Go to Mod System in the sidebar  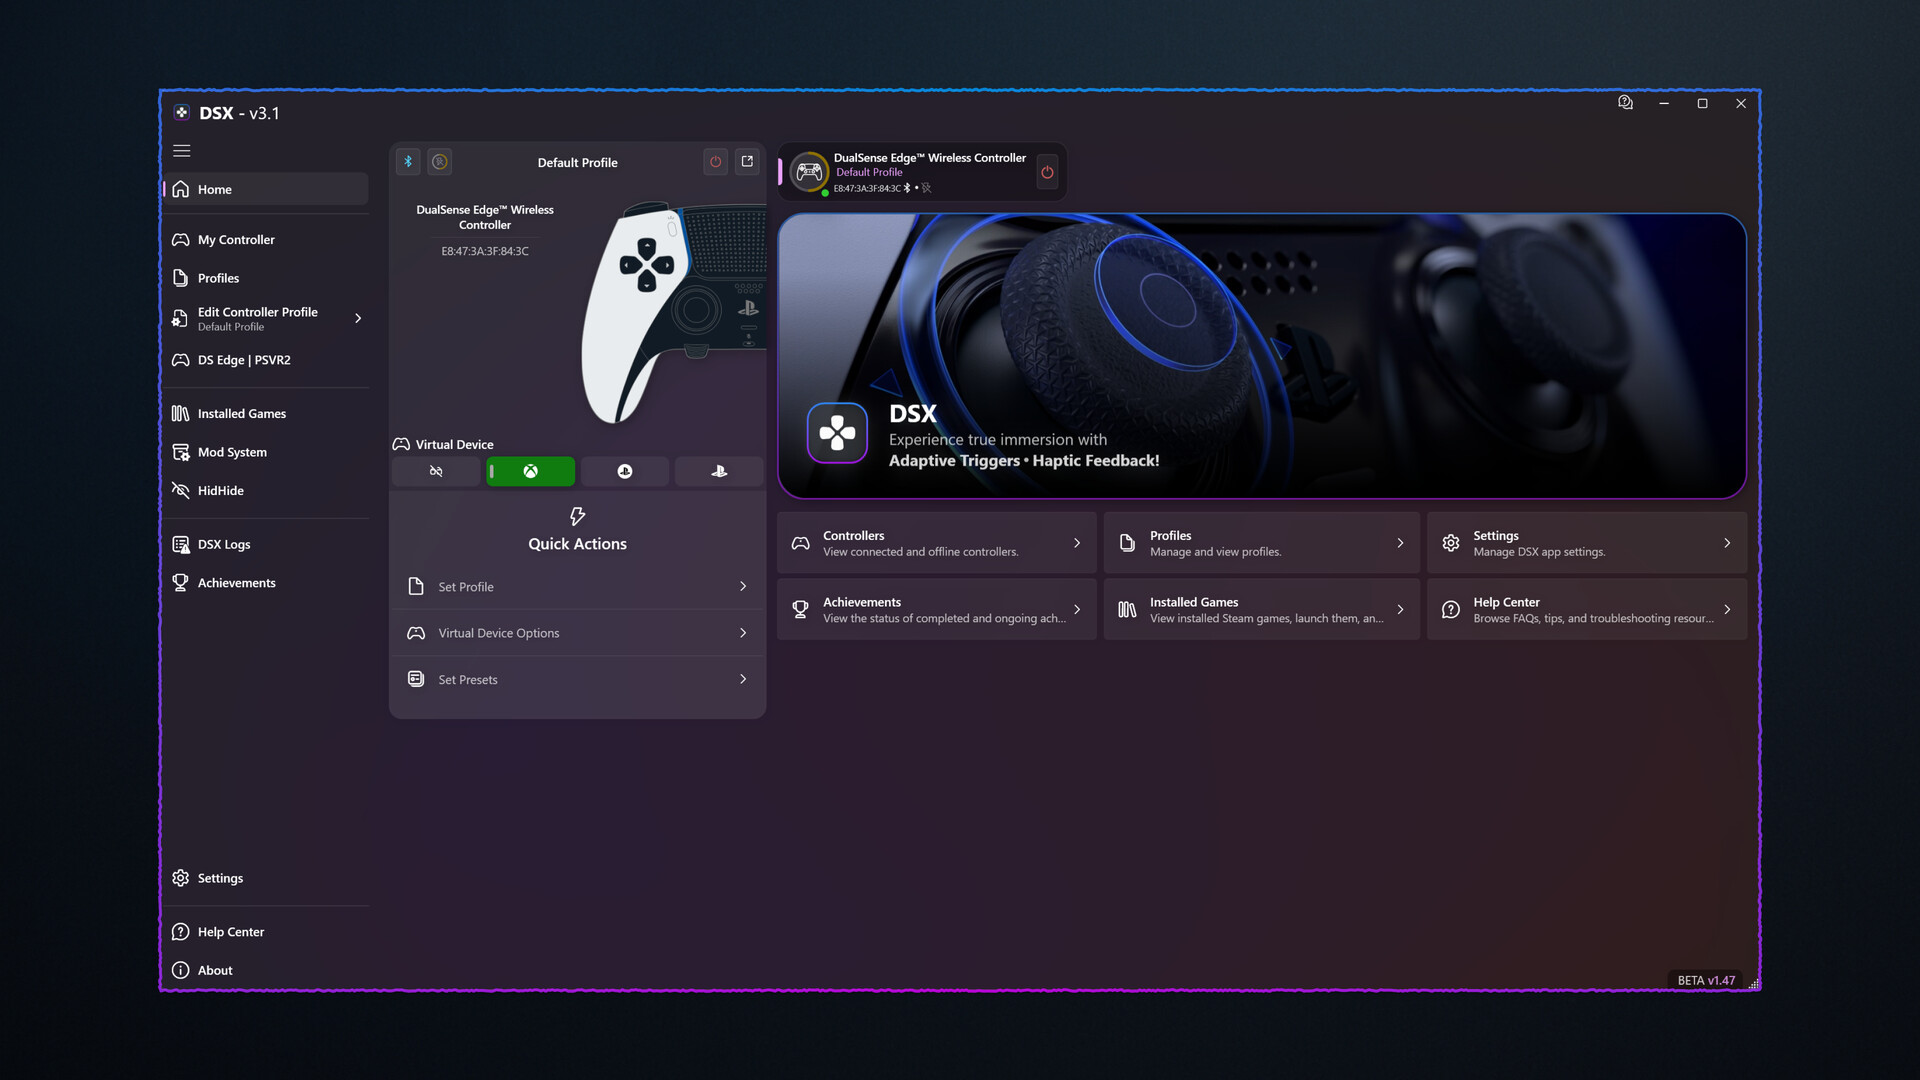click(232, 452)
